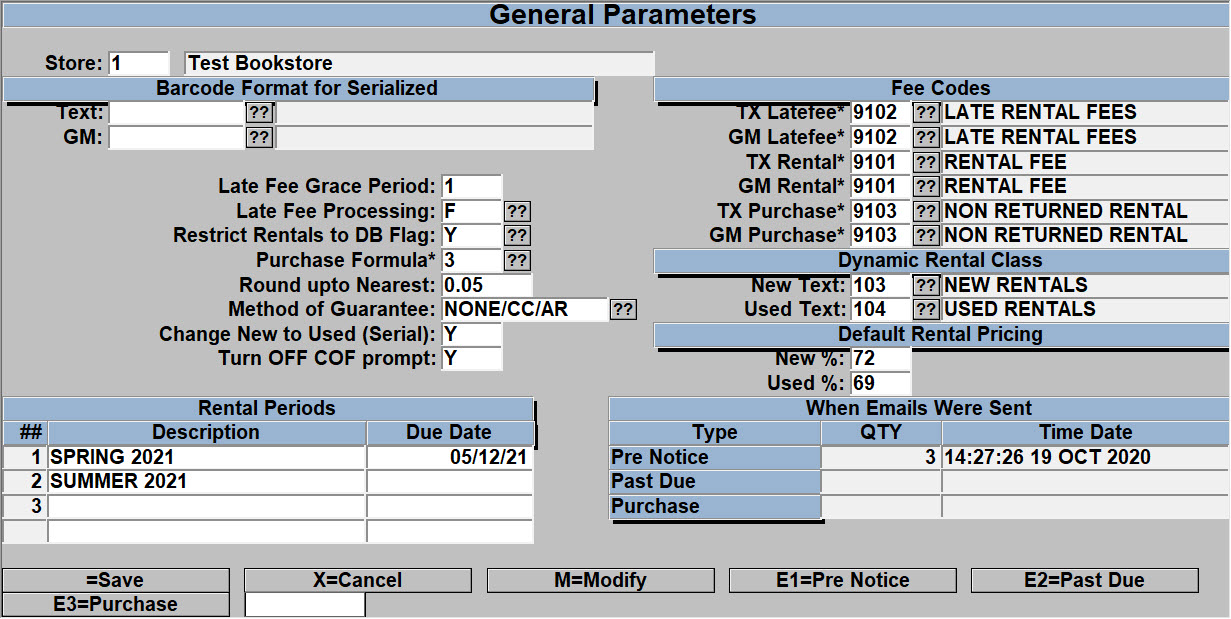Click the GM Purchase code field
This screenshot has height=619, width=1231.
click(881, 236)
